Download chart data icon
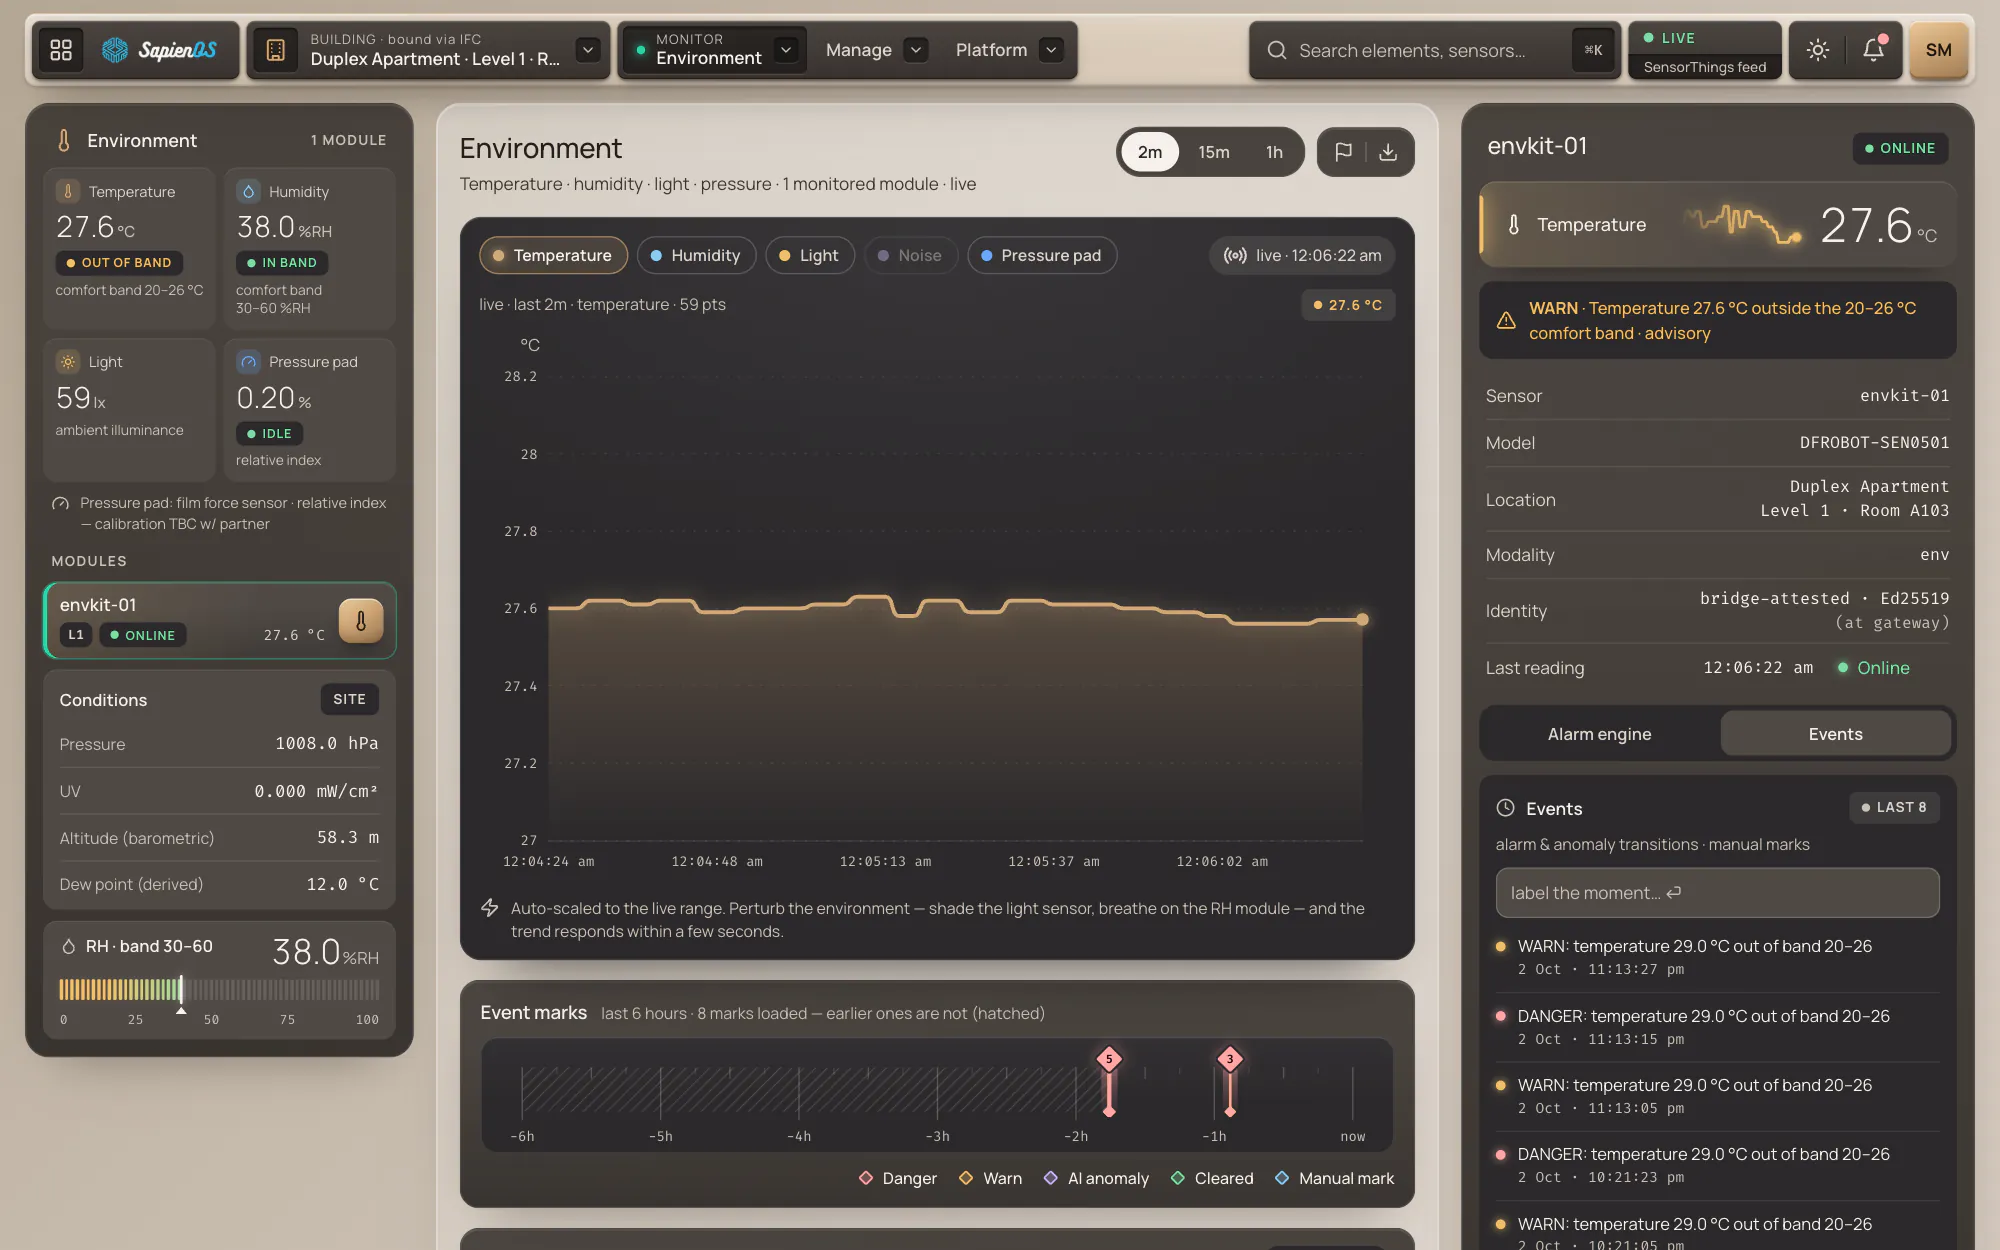This screenshot has height=1250, width=2000. coord(1388,152)
